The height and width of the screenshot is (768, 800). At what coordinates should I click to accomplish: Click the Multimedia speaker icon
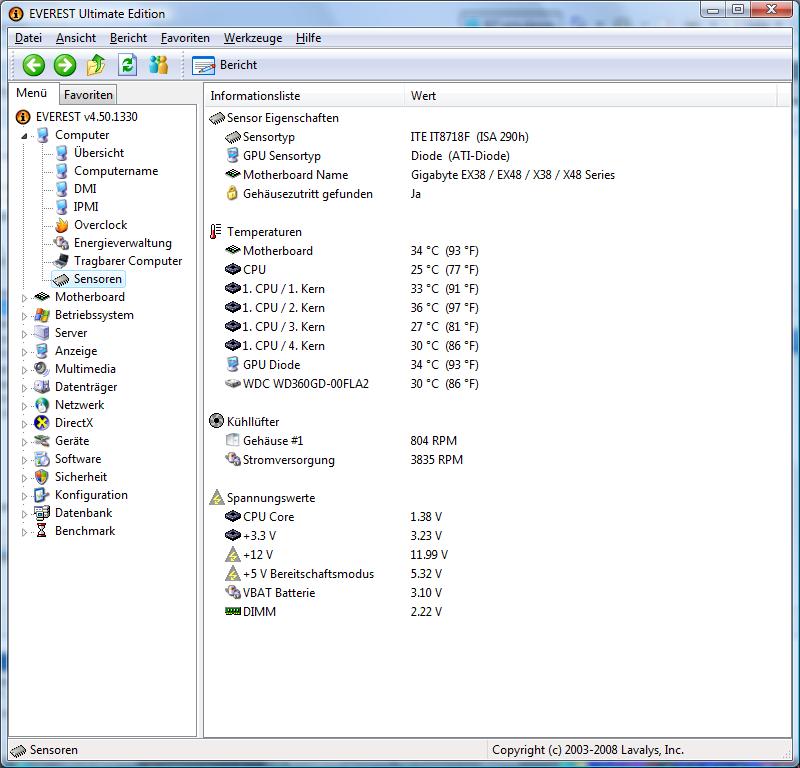[41, 368]
